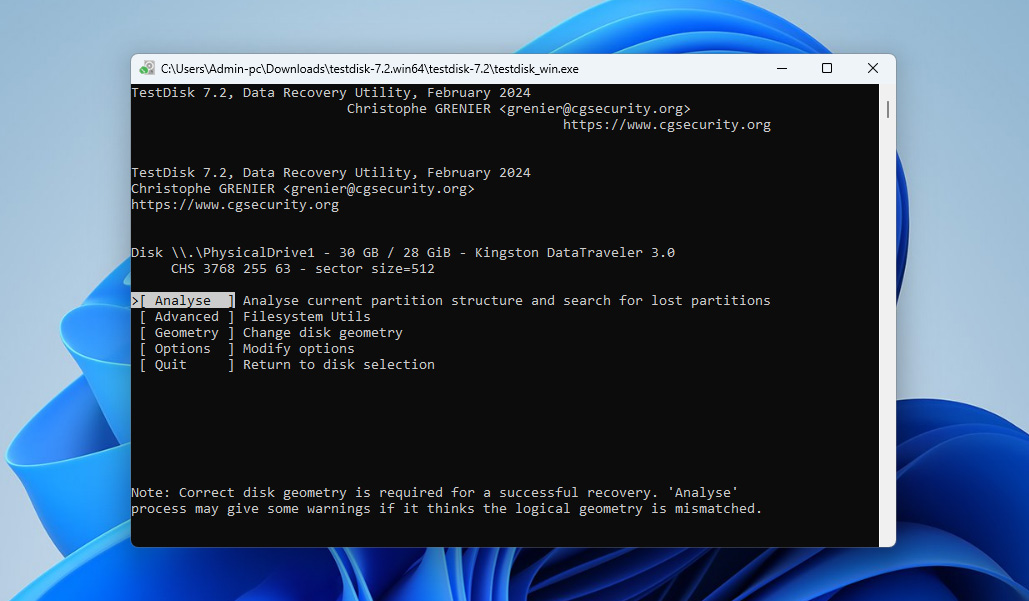This screenshot has width=1029, height=601.
Task: Click the 'Note: Correct disk geometry' message
Action: [x=434, y=493]
